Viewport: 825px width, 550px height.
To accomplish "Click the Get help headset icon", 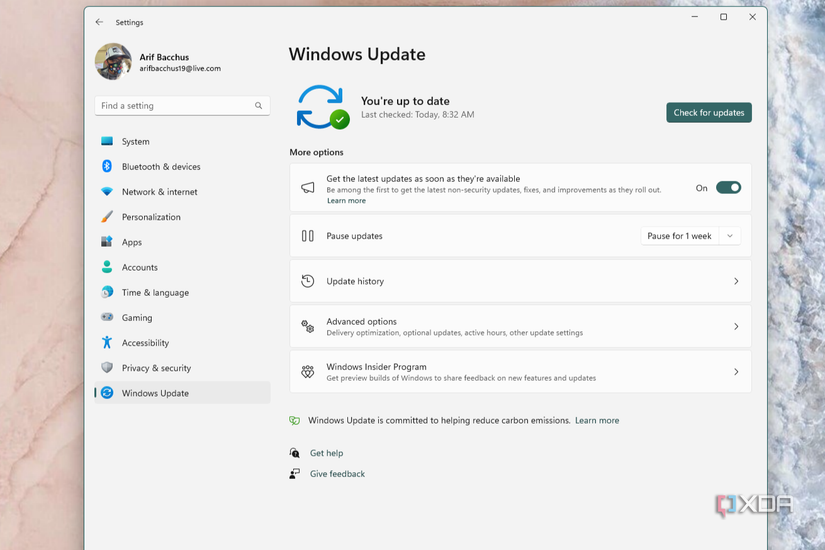I will point(295,453).
